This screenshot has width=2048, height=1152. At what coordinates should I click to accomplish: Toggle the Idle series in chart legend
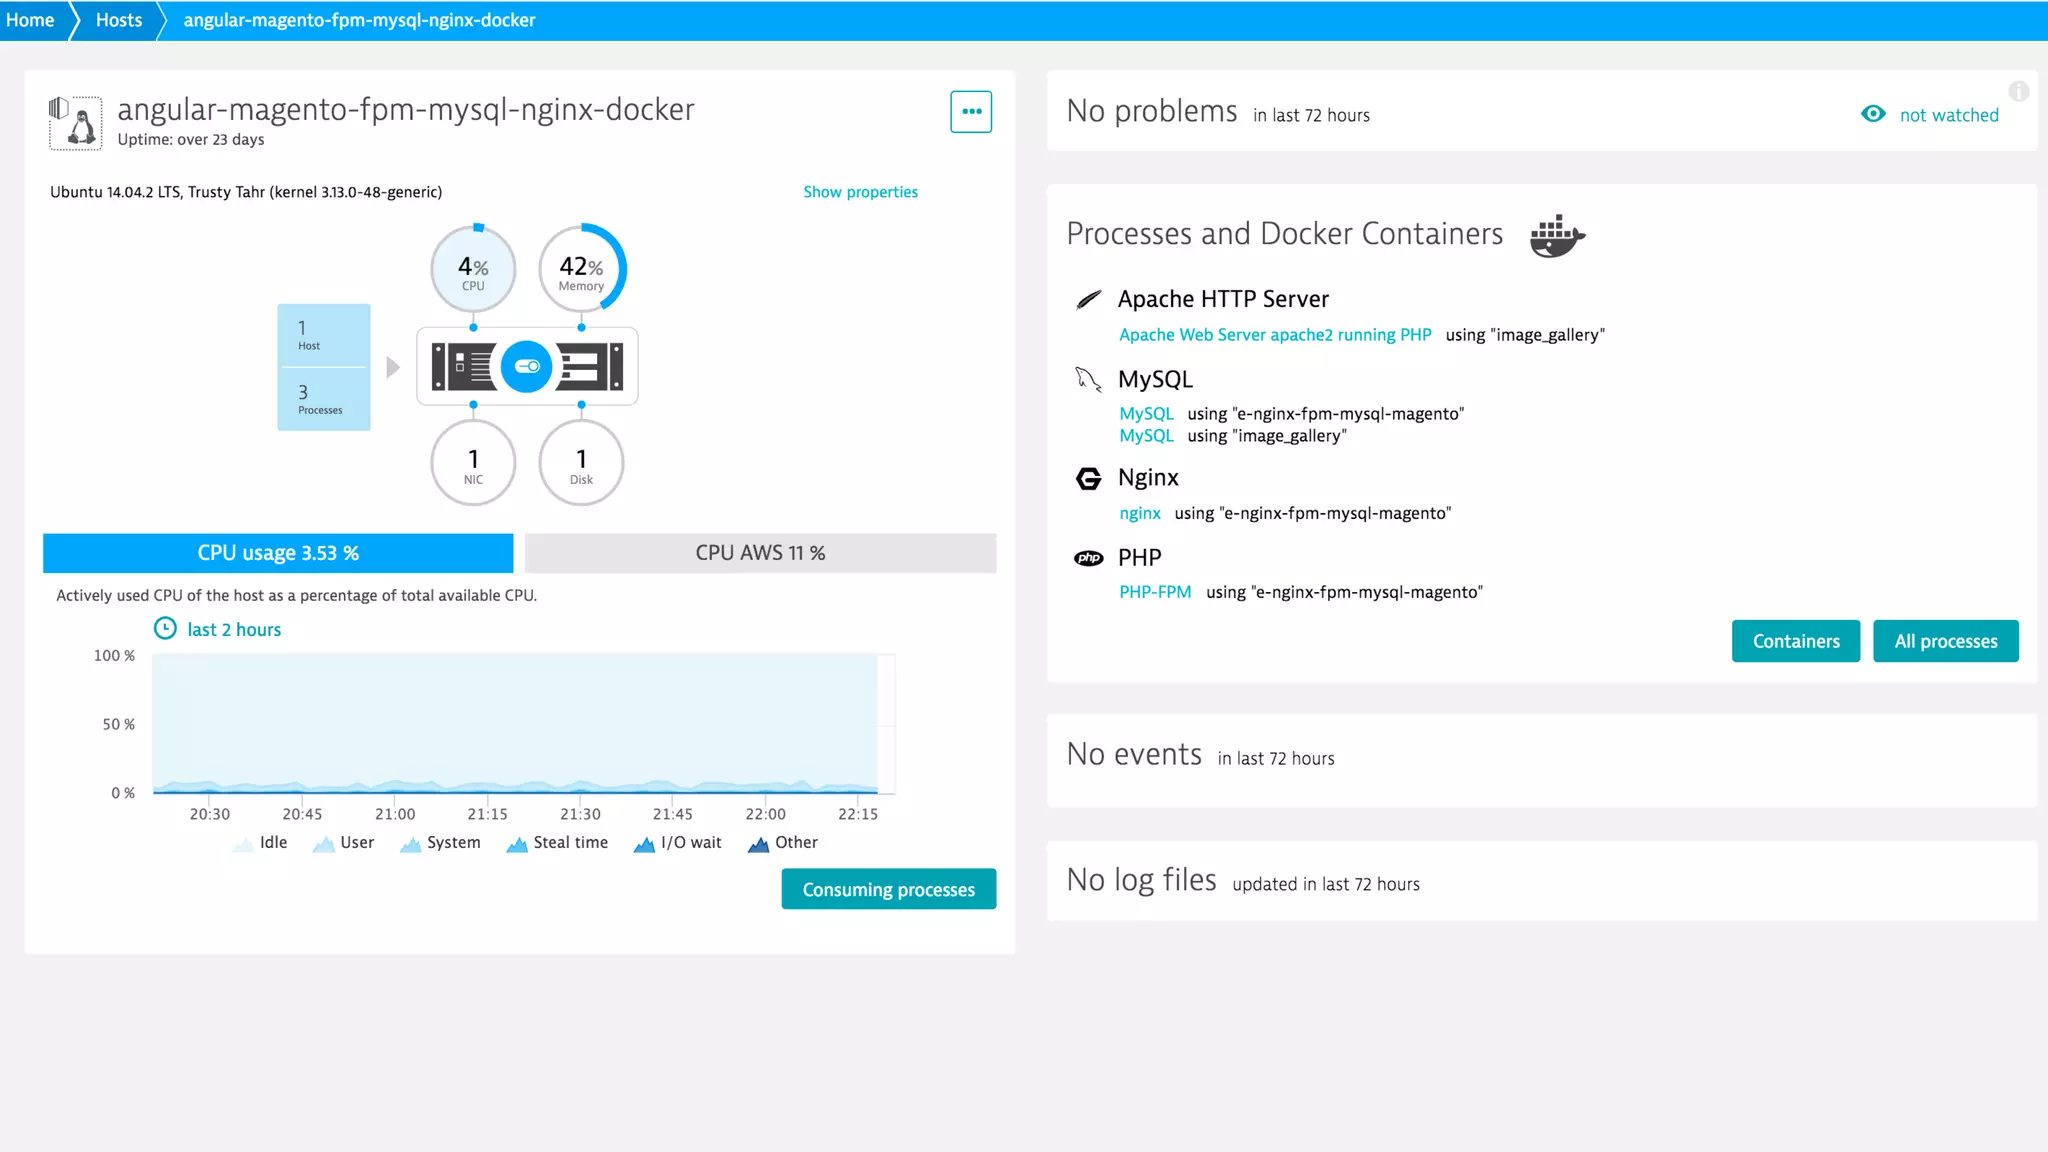coord(261,843)
